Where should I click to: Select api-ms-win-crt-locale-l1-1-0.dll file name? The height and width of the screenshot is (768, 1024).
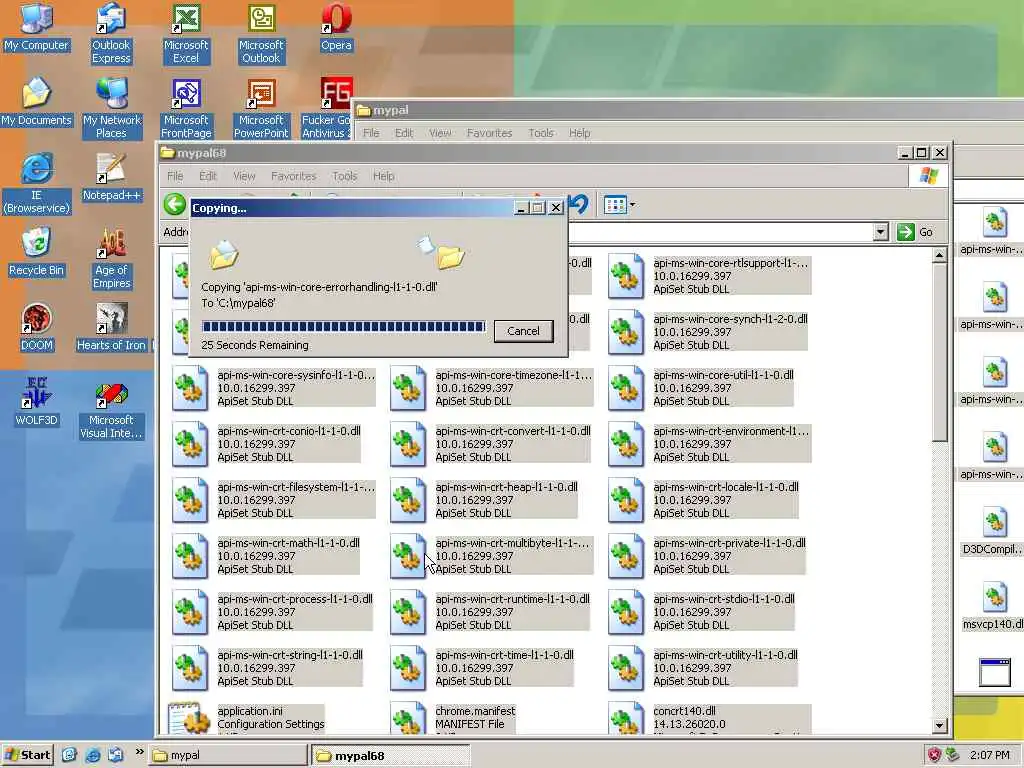[726, 487]
